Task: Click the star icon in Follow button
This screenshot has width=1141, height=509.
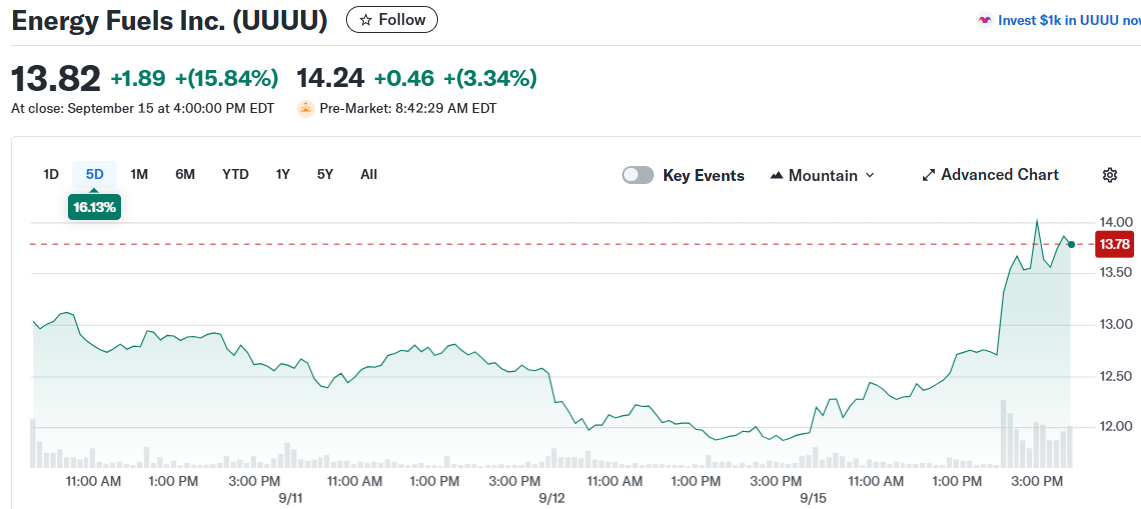Action: (366, 20)
